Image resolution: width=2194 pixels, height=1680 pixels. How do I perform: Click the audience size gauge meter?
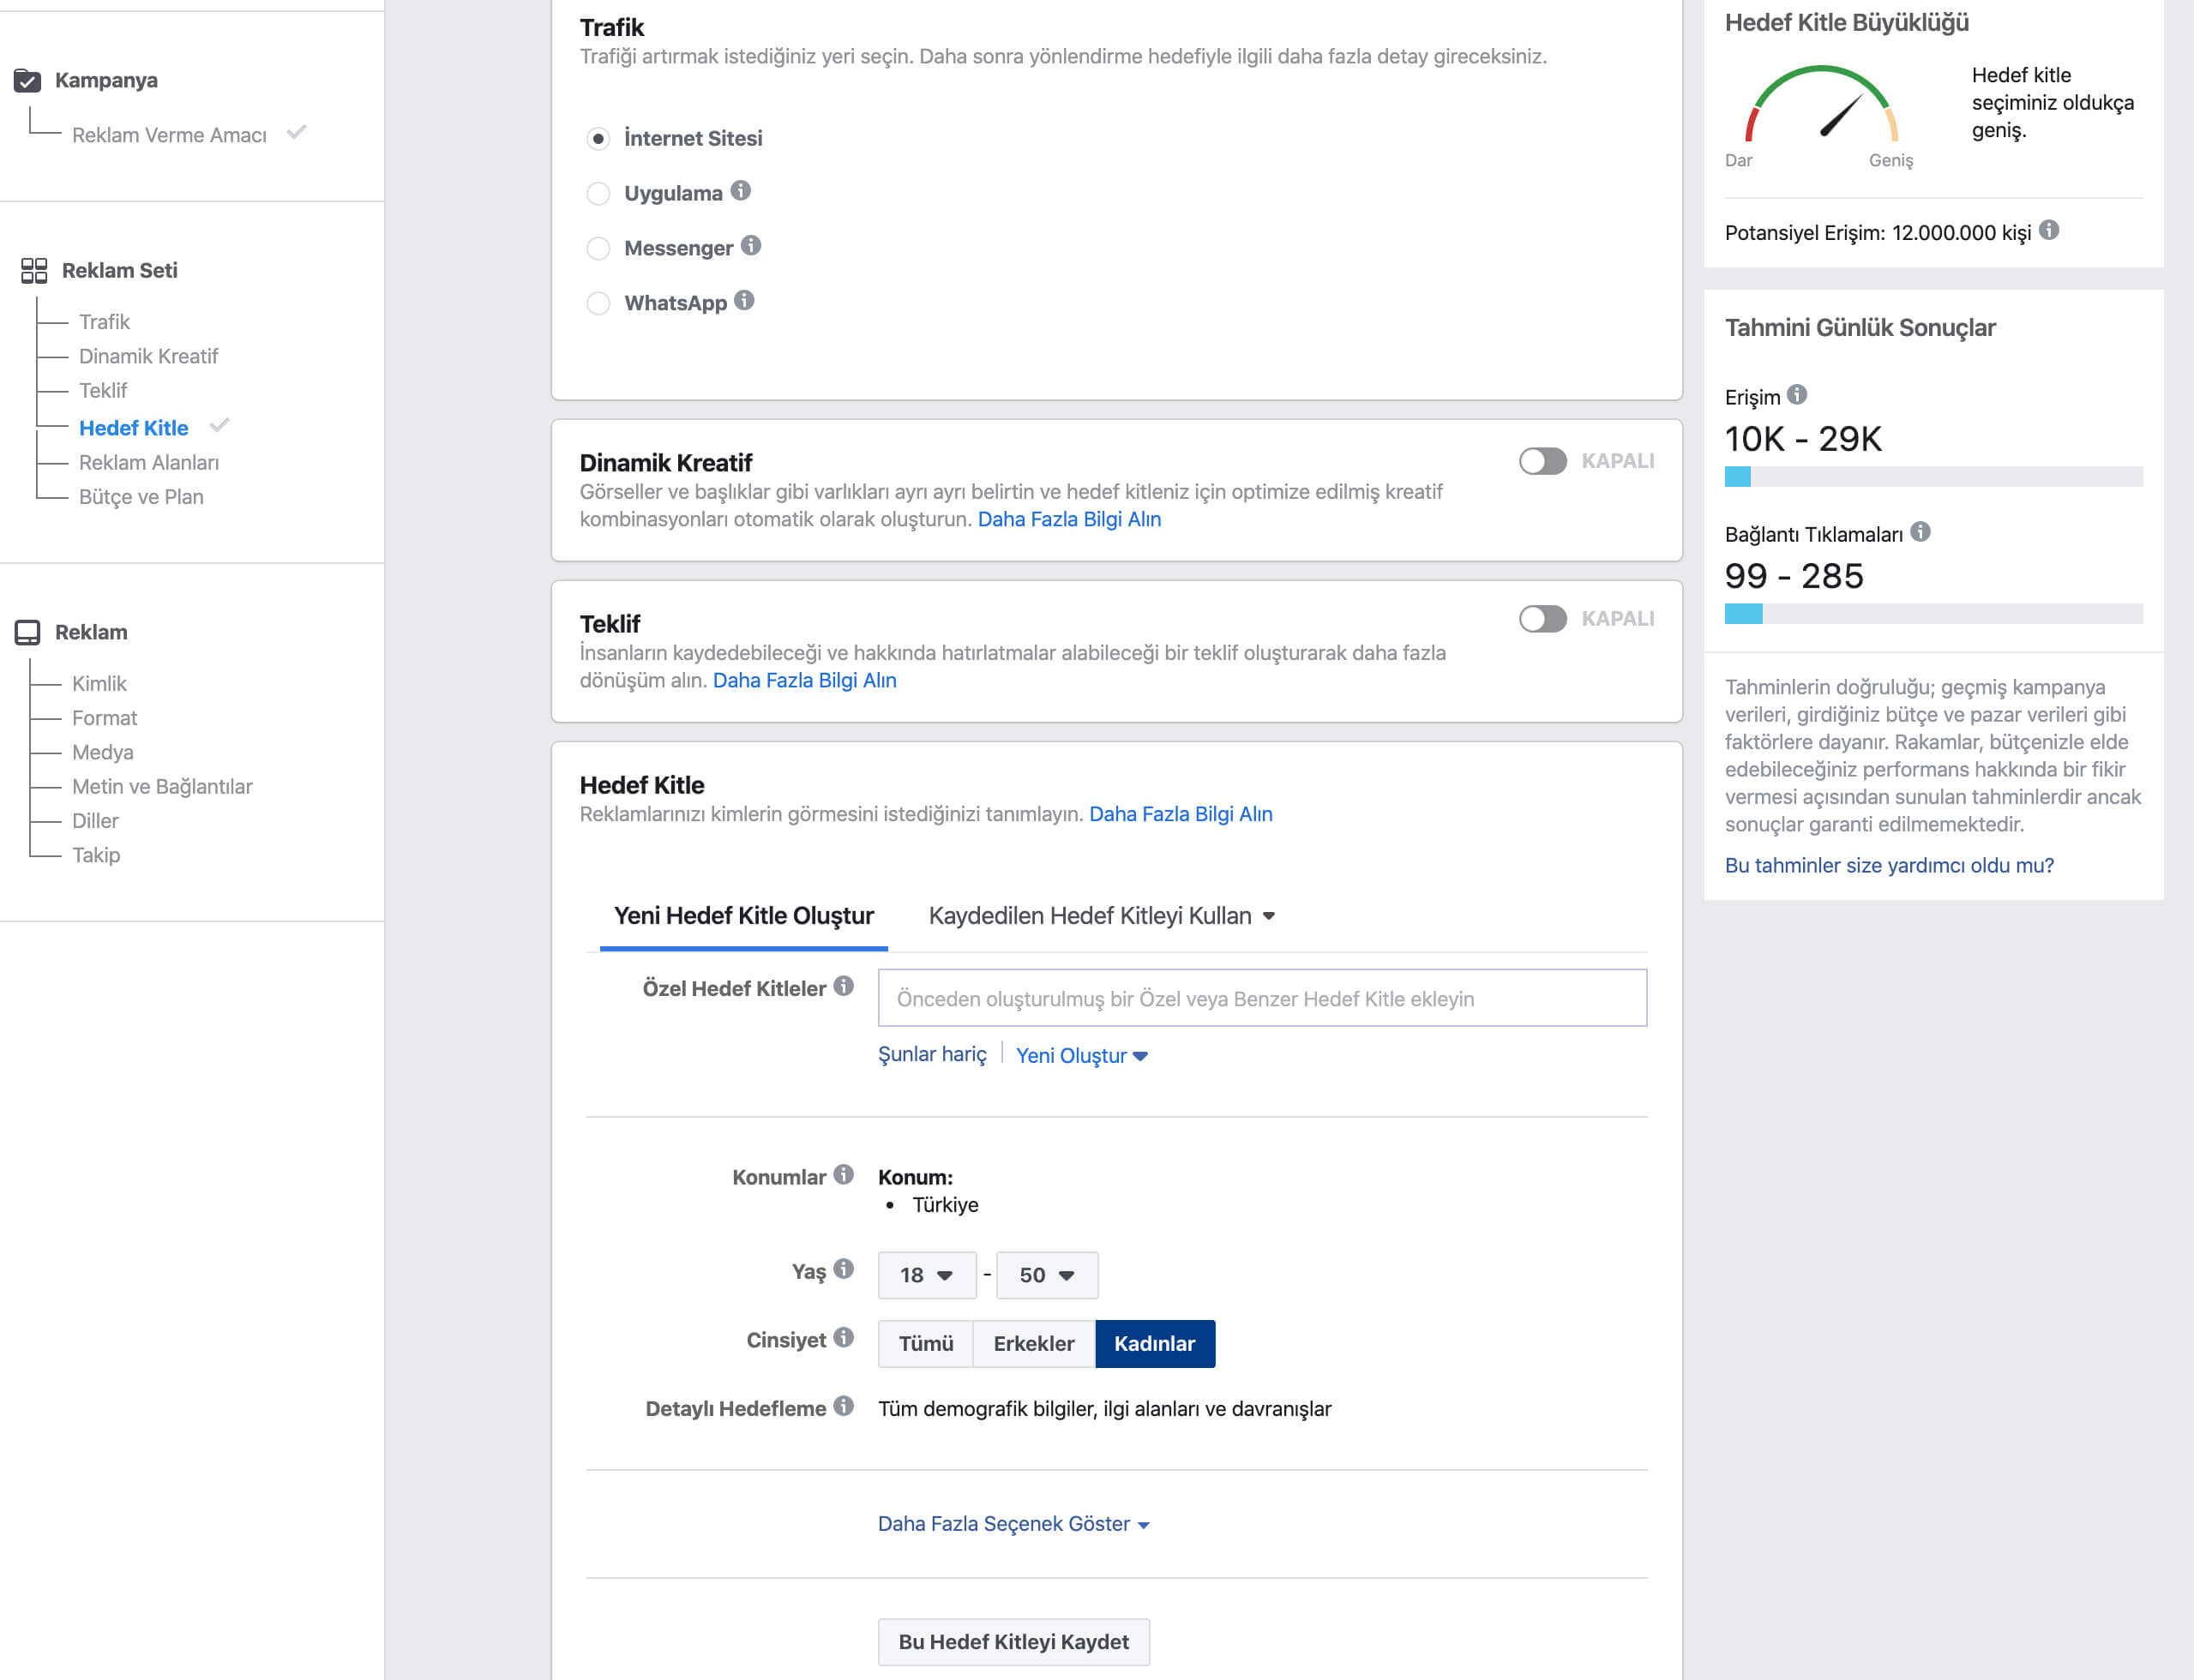[x=1821, y=104]
